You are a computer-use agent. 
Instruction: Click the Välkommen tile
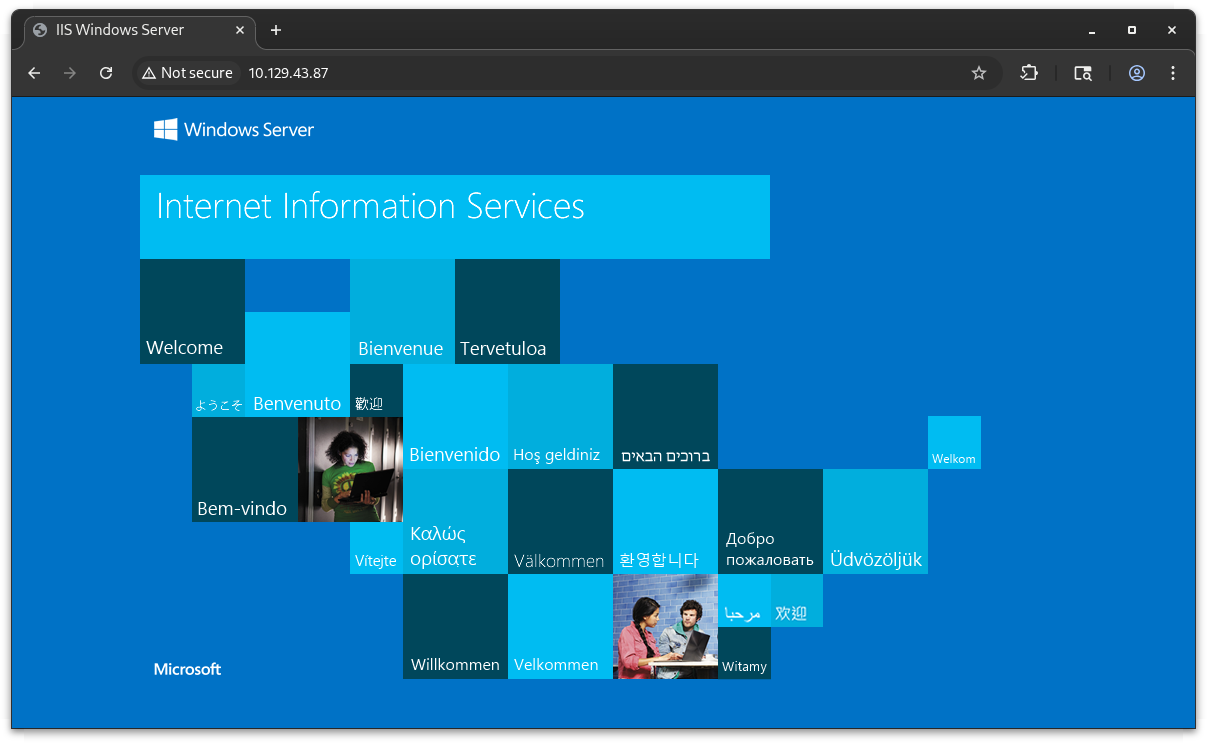coord(560,521)
